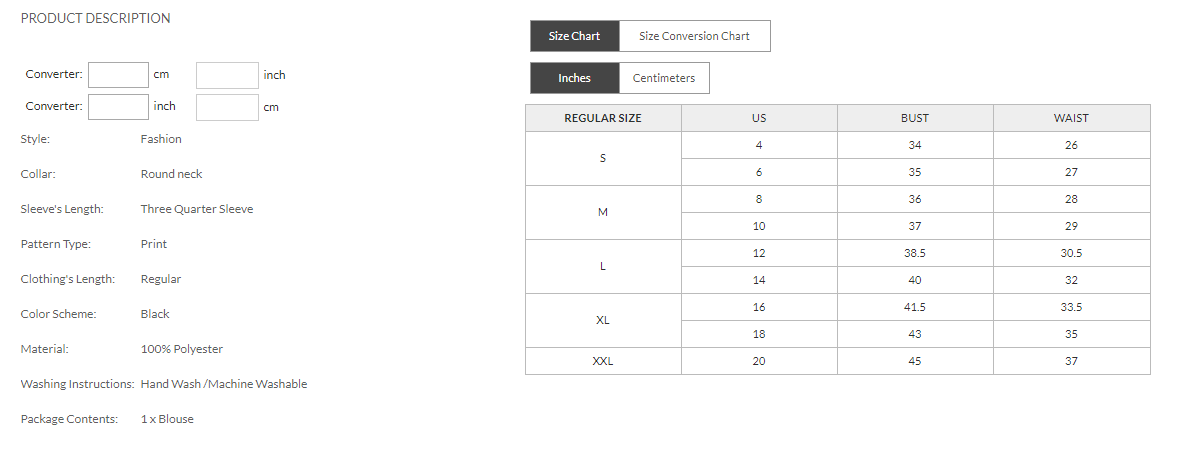Viewport: 1184px width, 449px height.
Task: Switch measurements to Centimeters
Action: pyautogui.click(x=664, y=78)
